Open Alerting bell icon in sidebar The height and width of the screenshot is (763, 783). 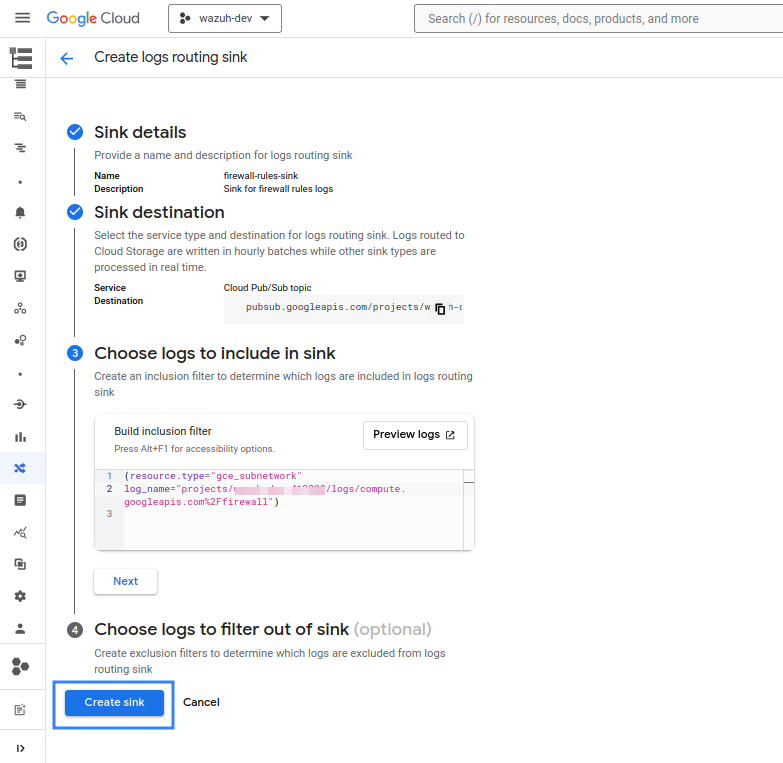[20, 212]
